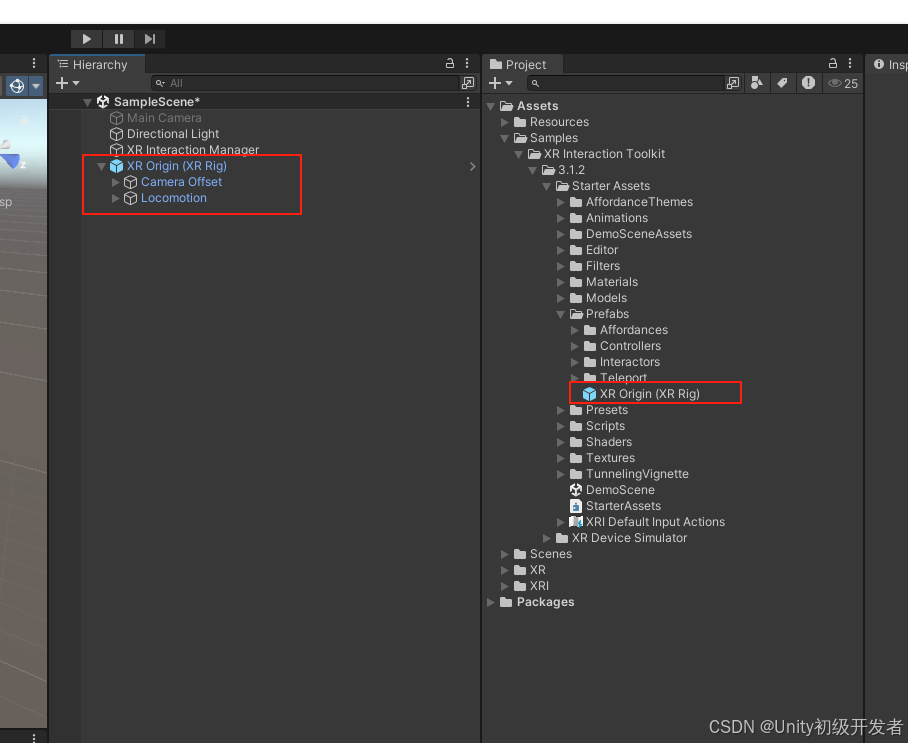Collapse XR Origin (XR Rig) in Hierarchy

101,166
